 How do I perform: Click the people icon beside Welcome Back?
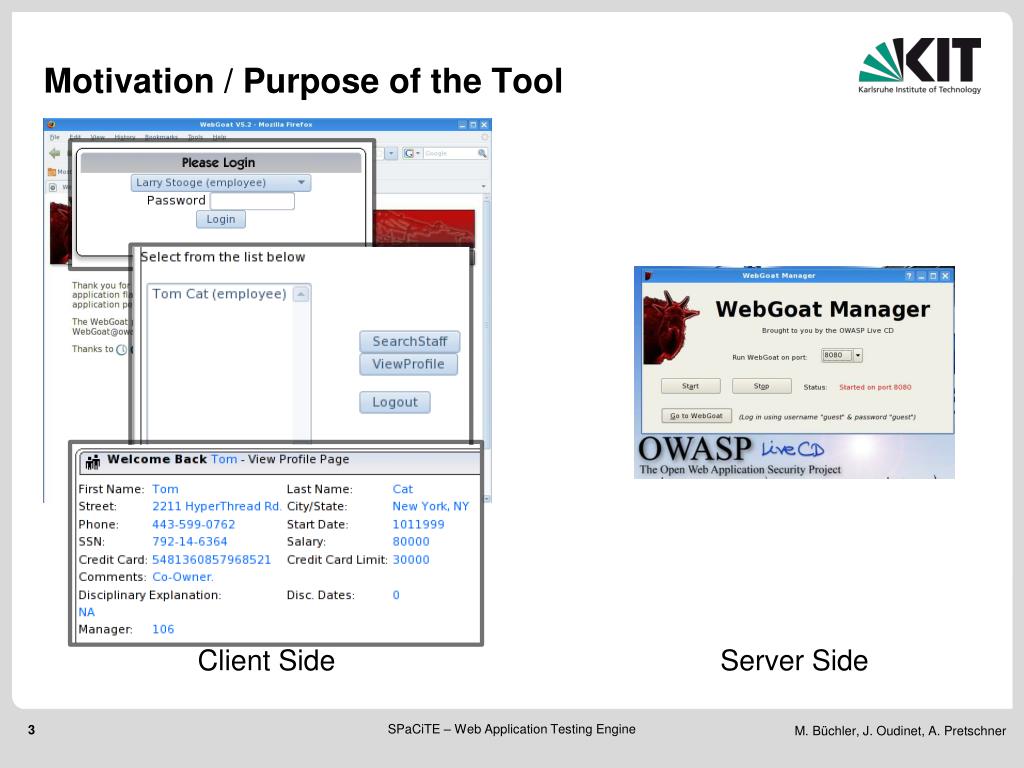(x=93, y=461)
